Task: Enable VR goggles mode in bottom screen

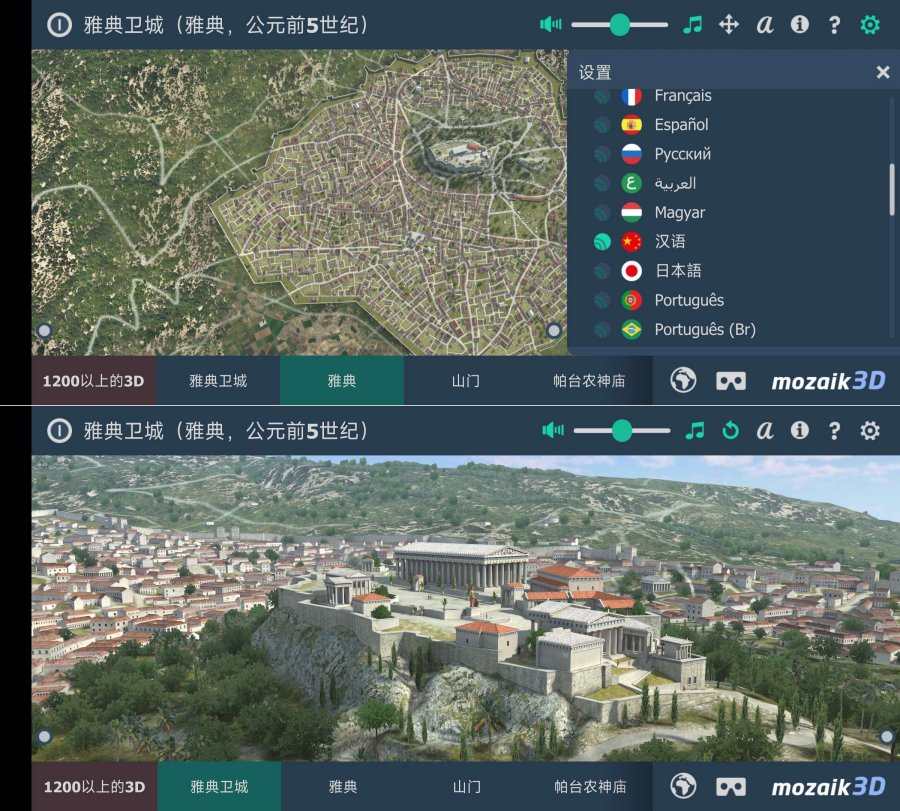Action: [731, 787]
